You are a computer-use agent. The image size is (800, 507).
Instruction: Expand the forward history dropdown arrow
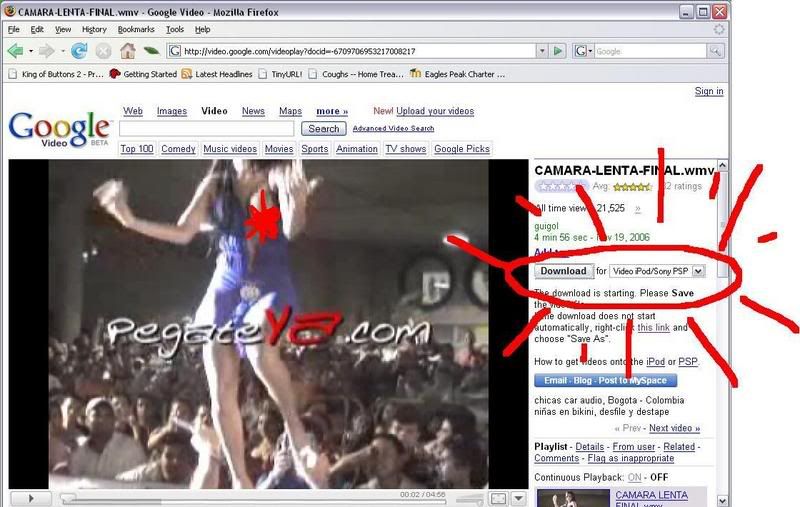(x=62, y=51)
